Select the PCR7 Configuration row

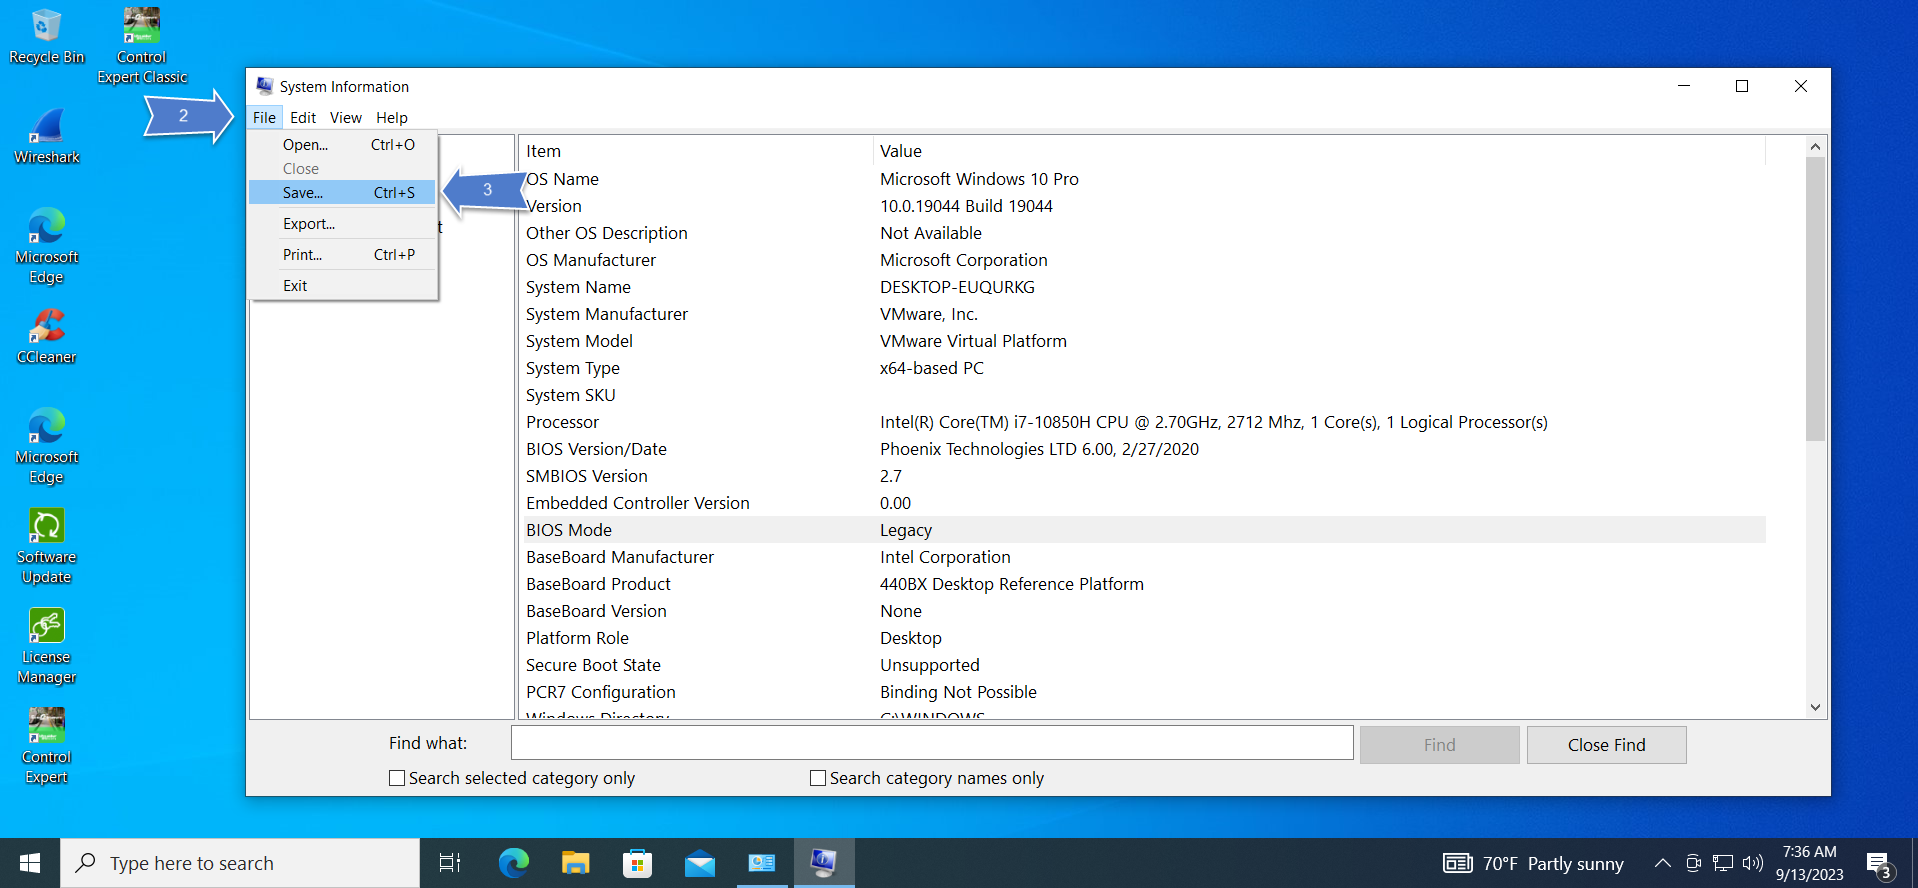[1143, 692]
